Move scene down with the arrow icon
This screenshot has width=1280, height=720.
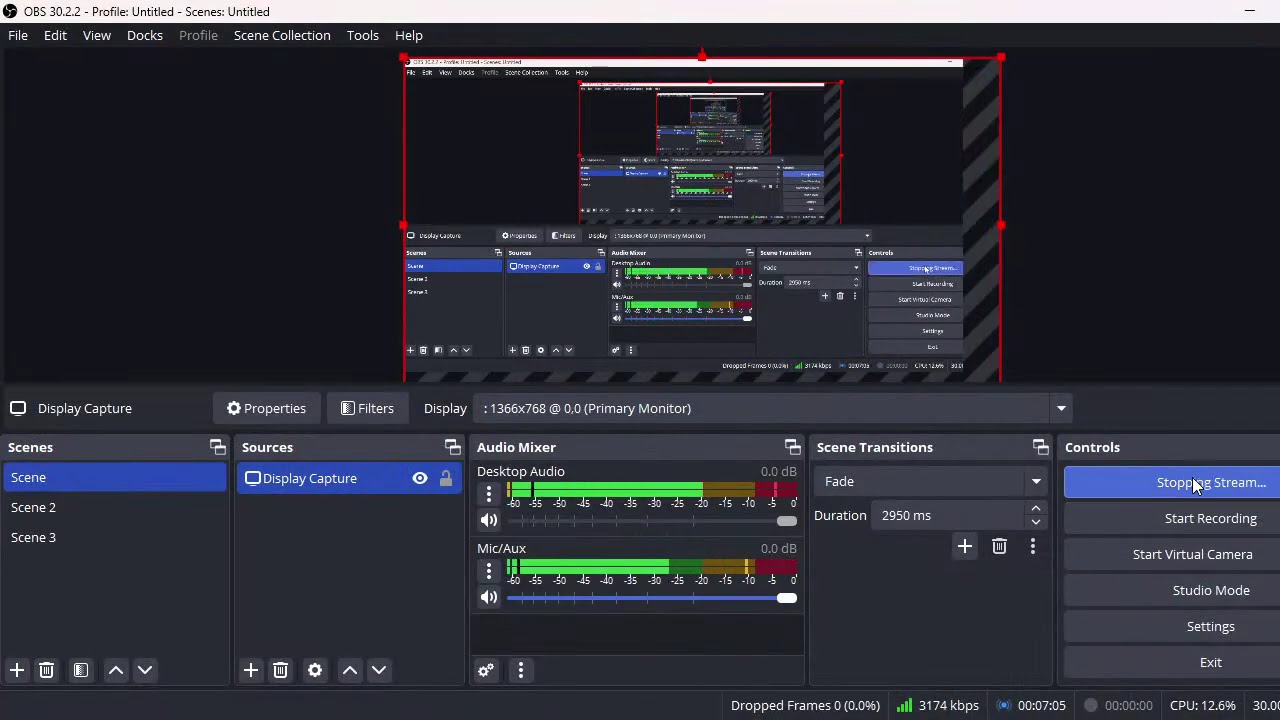(145, 670)
